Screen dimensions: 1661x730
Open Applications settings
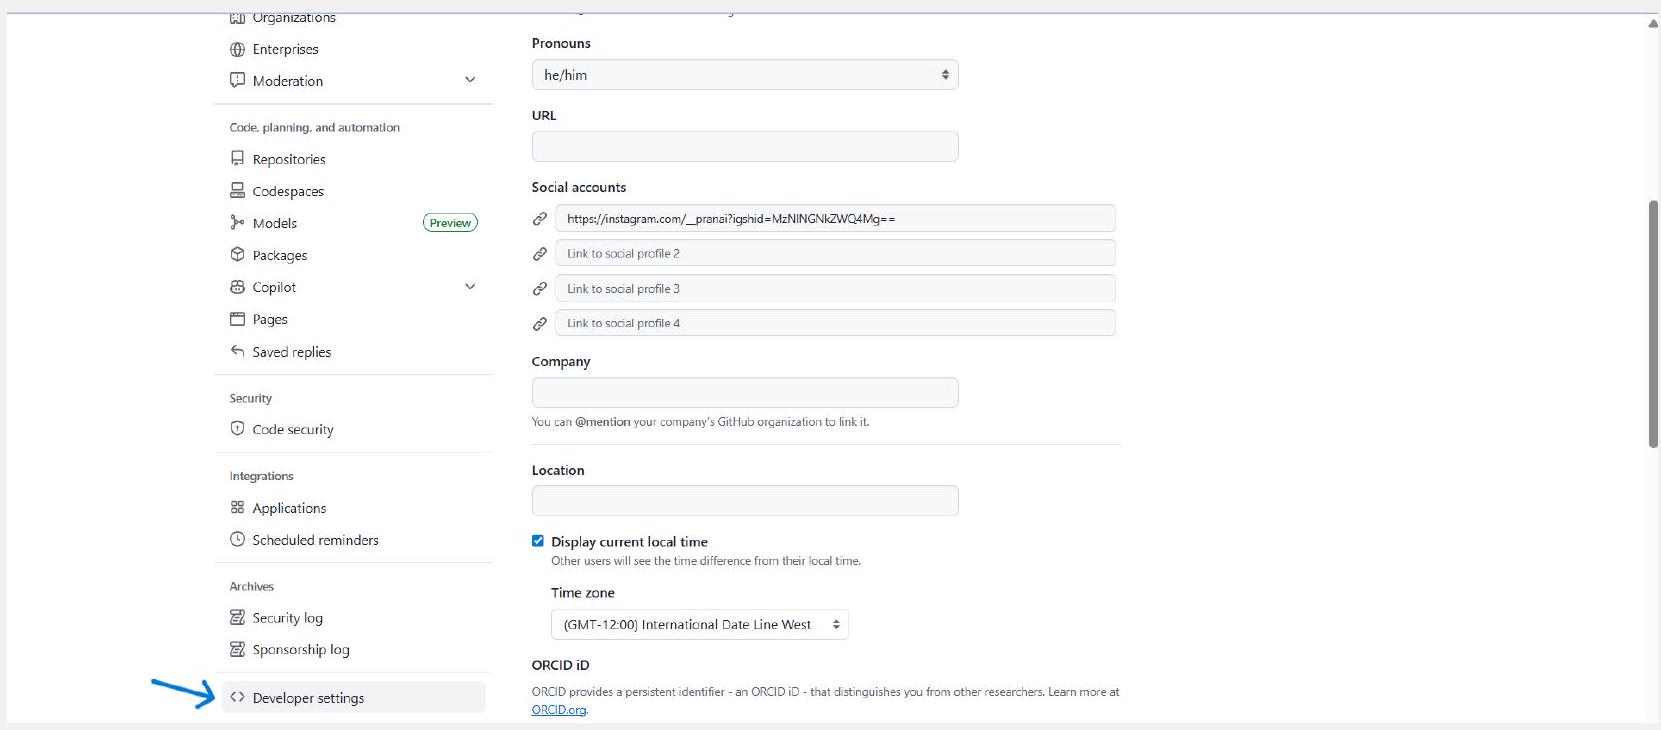[x=289, y=508]
